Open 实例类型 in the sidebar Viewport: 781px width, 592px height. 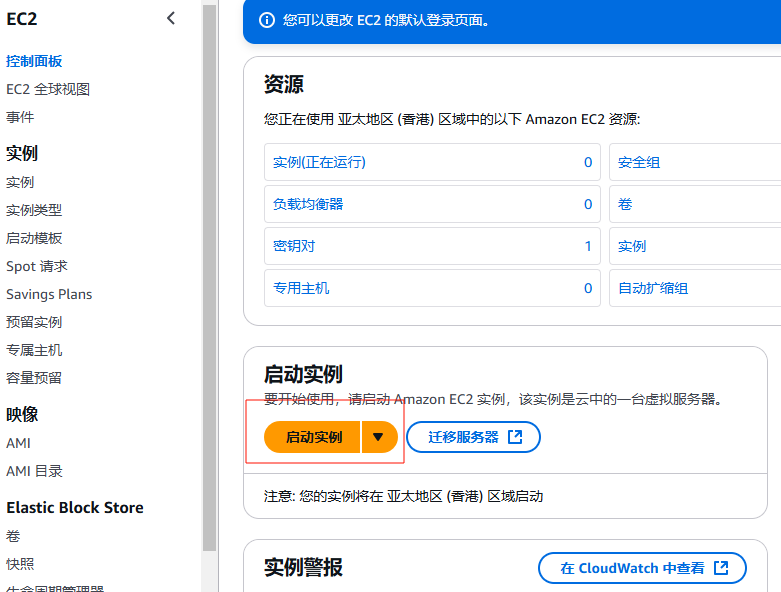[34, 210]
